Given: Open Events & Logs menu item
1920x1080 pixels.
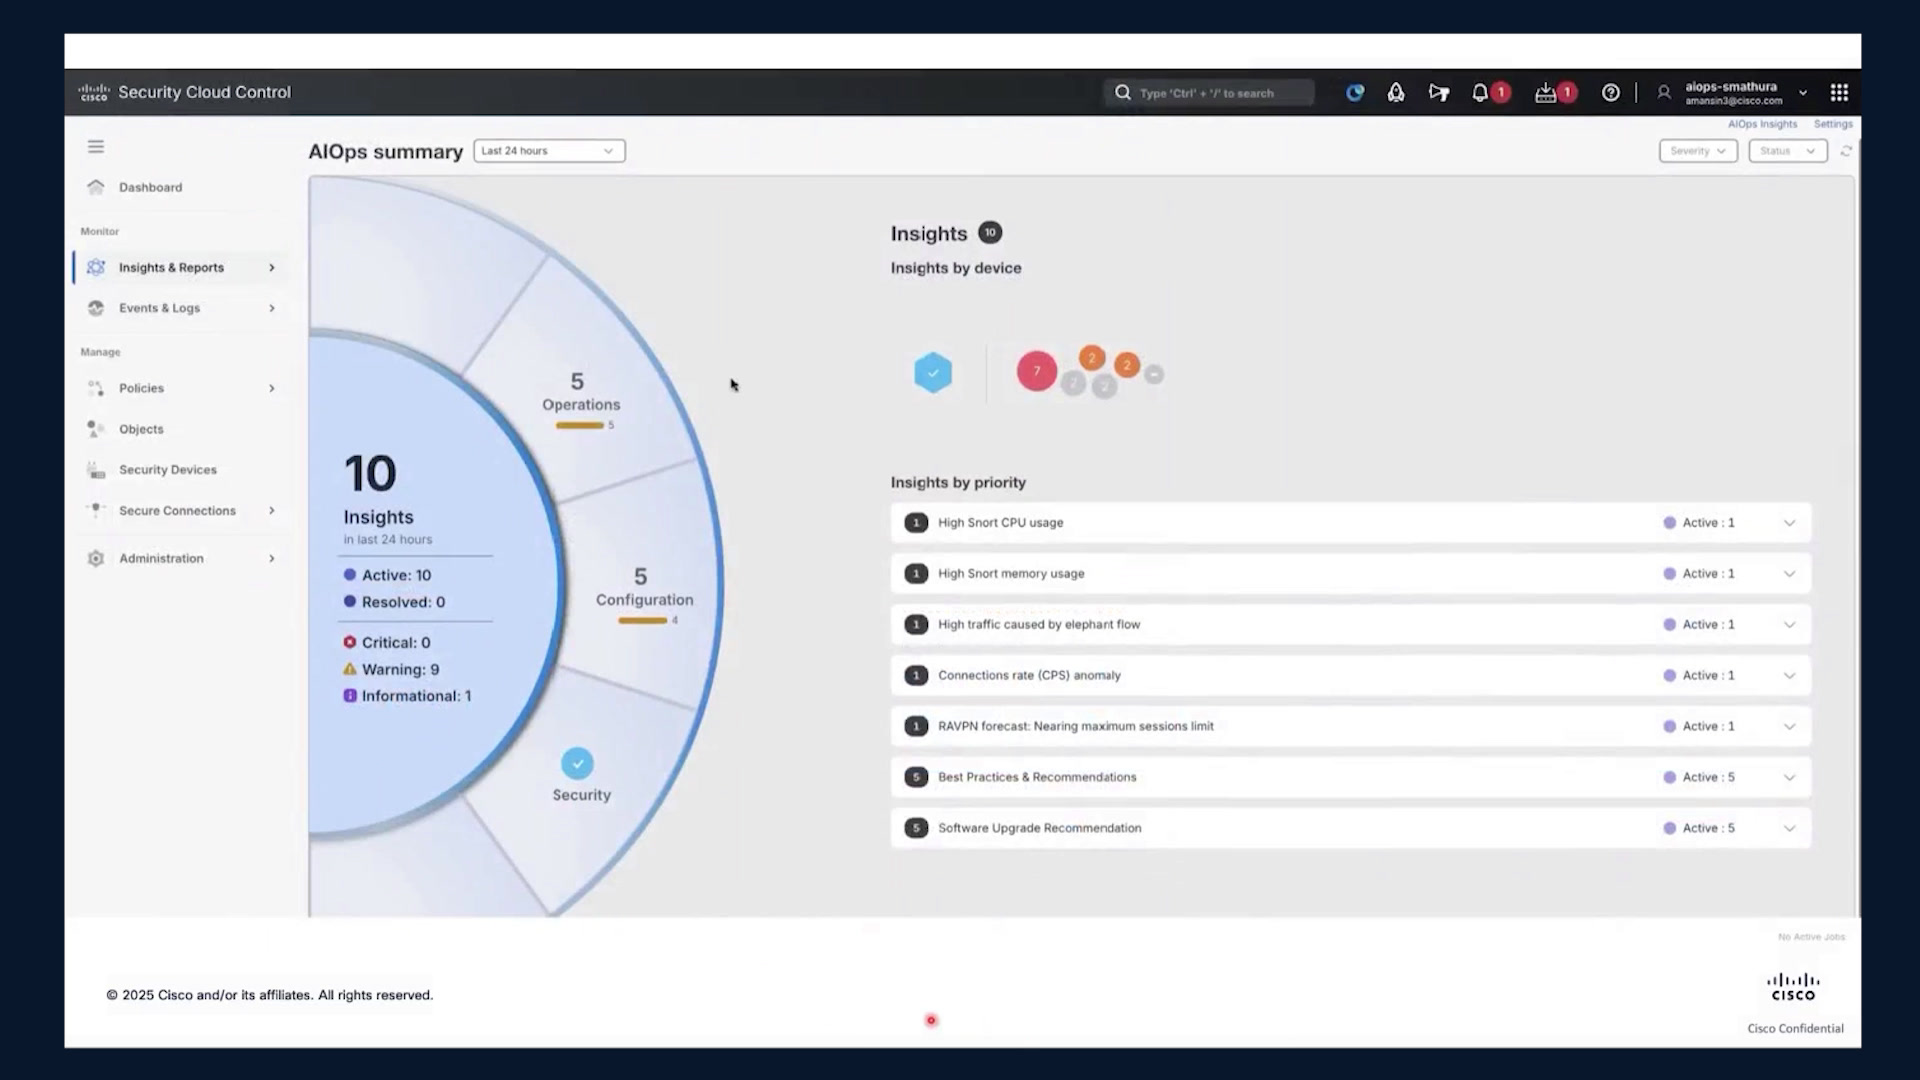Looking at the screenshot, I should [180, 308].
